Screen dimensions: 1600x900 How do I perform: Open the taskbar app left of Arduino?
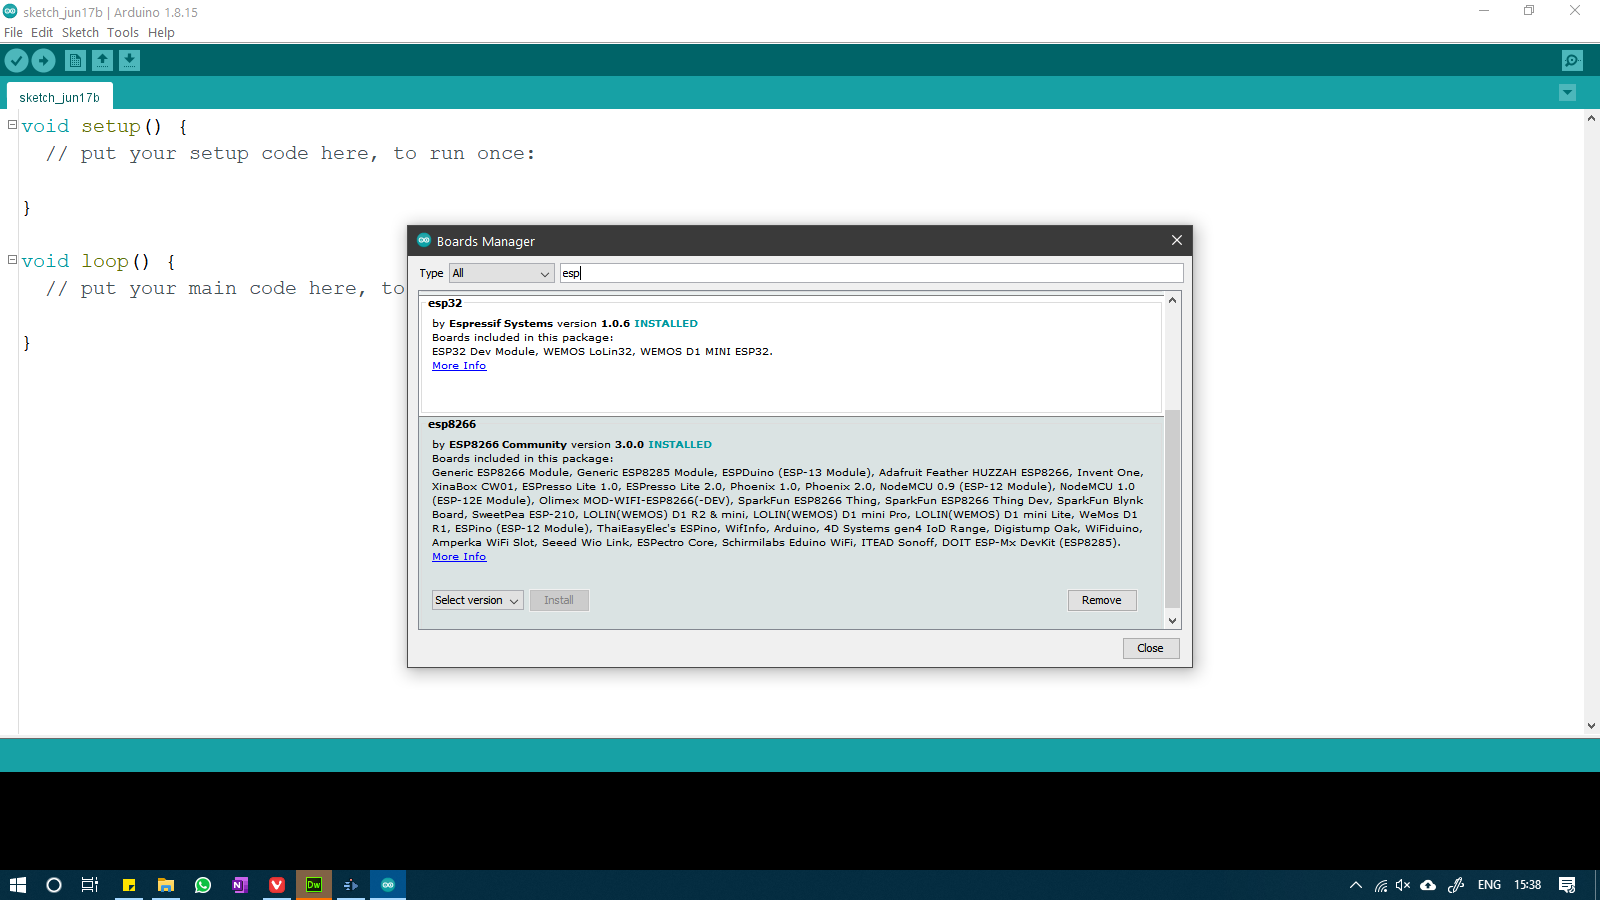coord(351,885)
